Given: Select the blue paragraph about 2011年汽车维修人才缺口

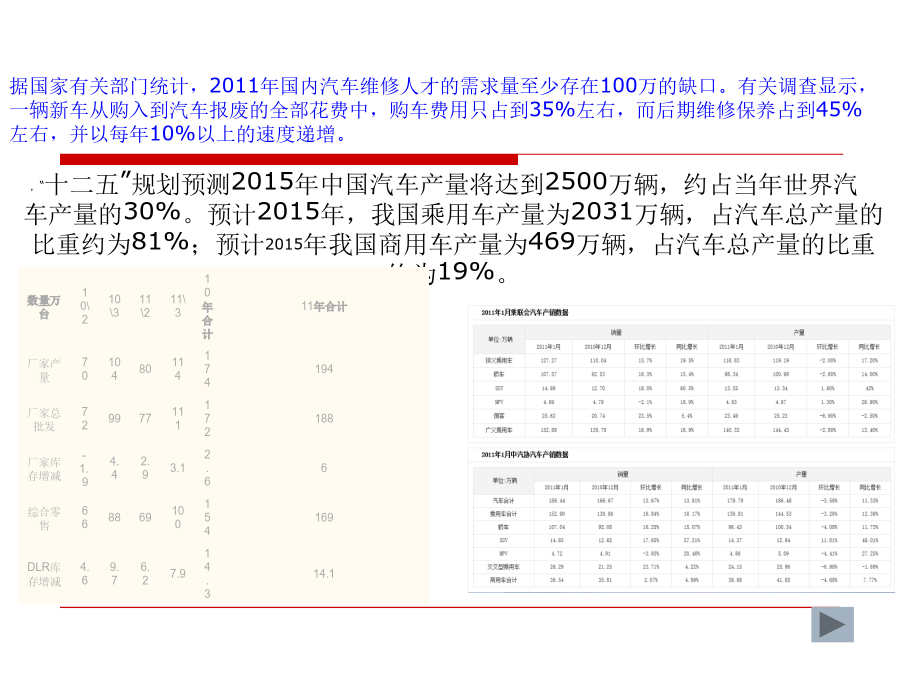Looking at the screenshot, I should click(x=436, y=110).
